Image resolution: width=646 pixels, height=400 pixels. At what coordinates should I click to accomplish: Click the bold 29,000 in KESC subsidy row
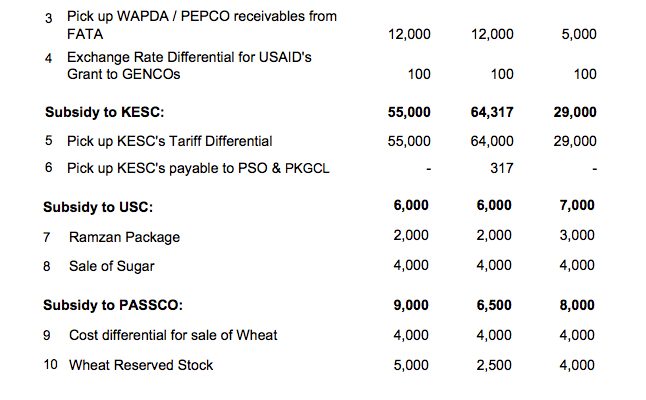tap(575, 112)
